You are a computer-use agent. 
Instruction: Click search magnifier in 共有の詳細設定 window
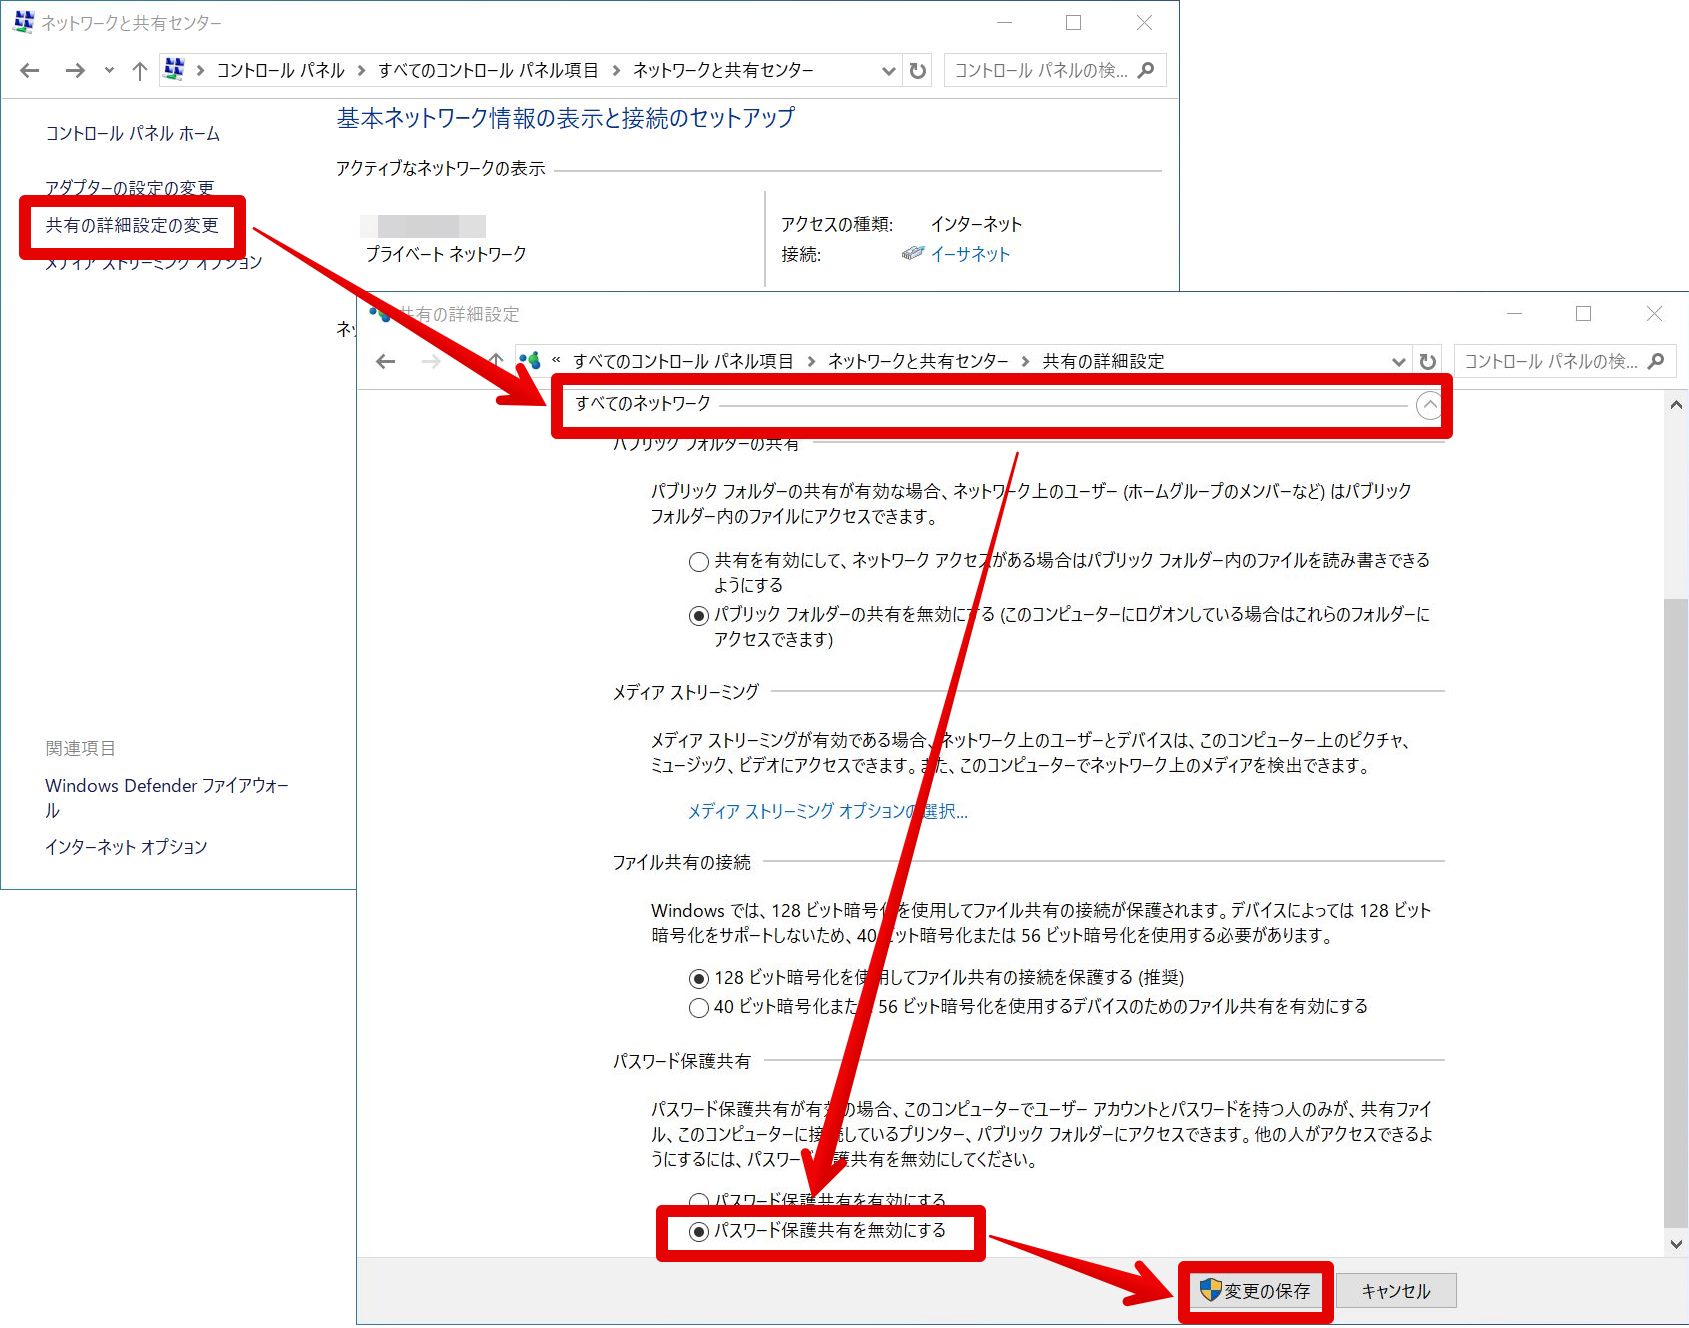point(1656,361)
